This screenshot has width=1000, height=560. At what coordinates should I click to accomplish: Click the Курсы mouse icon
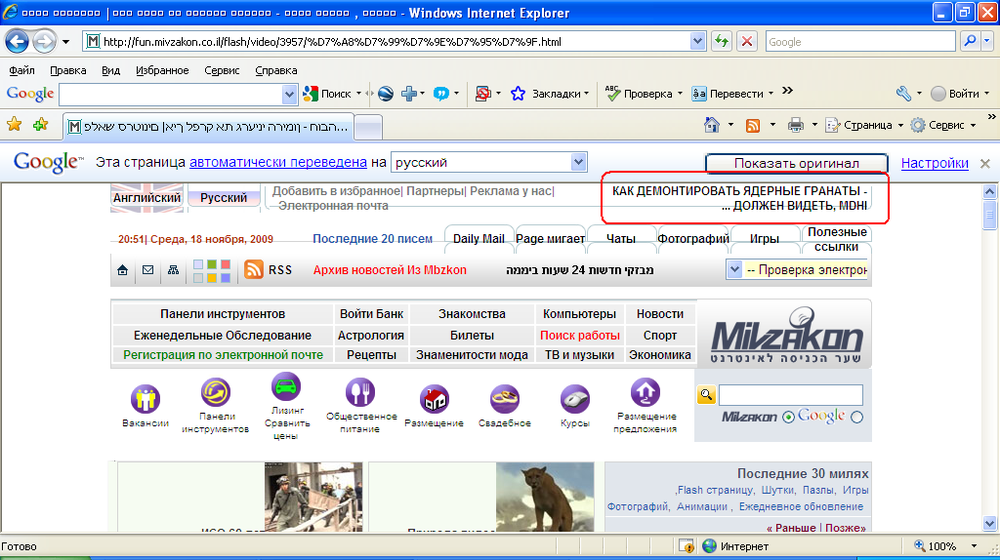point(575,399)
